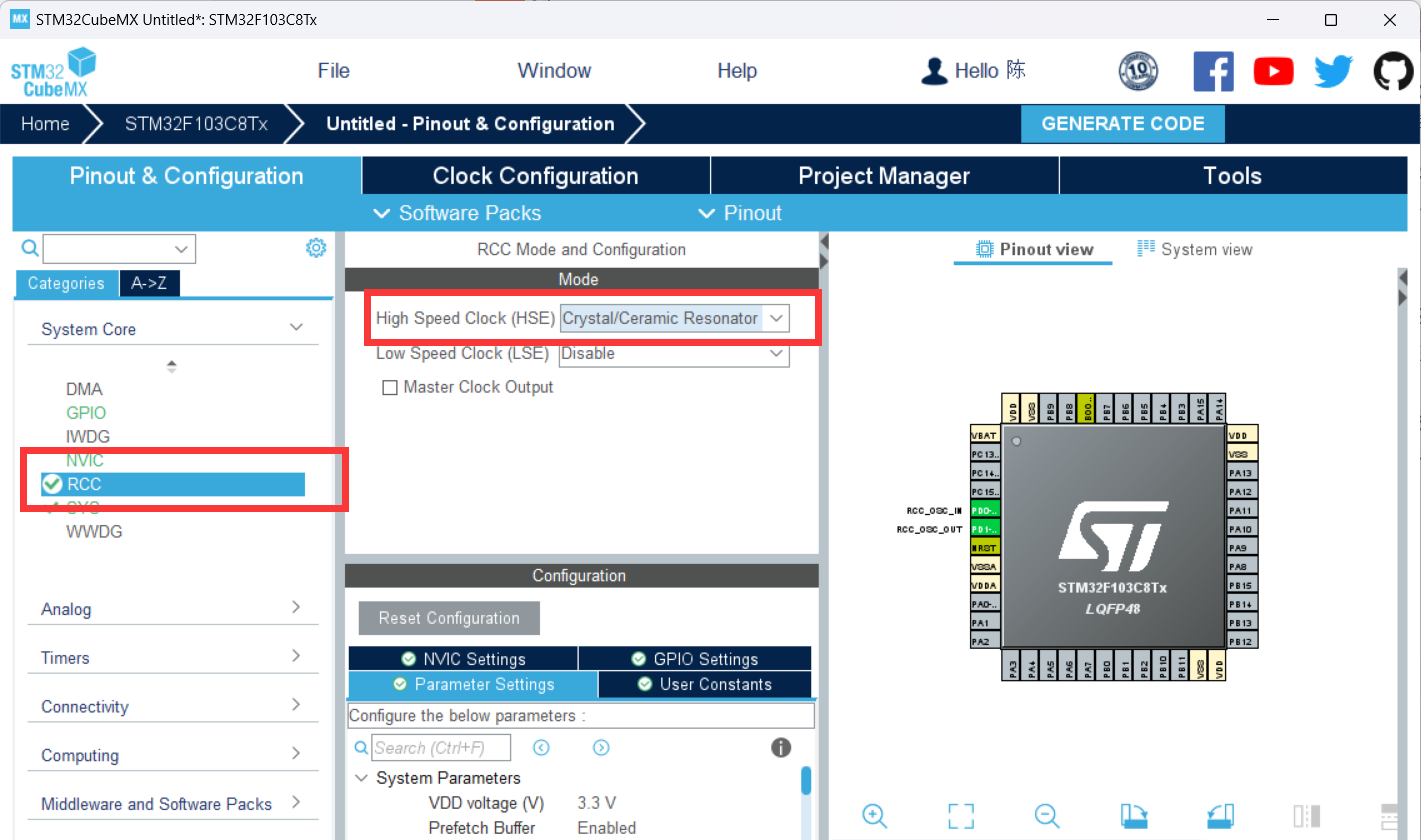Toggle the RCC peripheral checkmark

51,483
